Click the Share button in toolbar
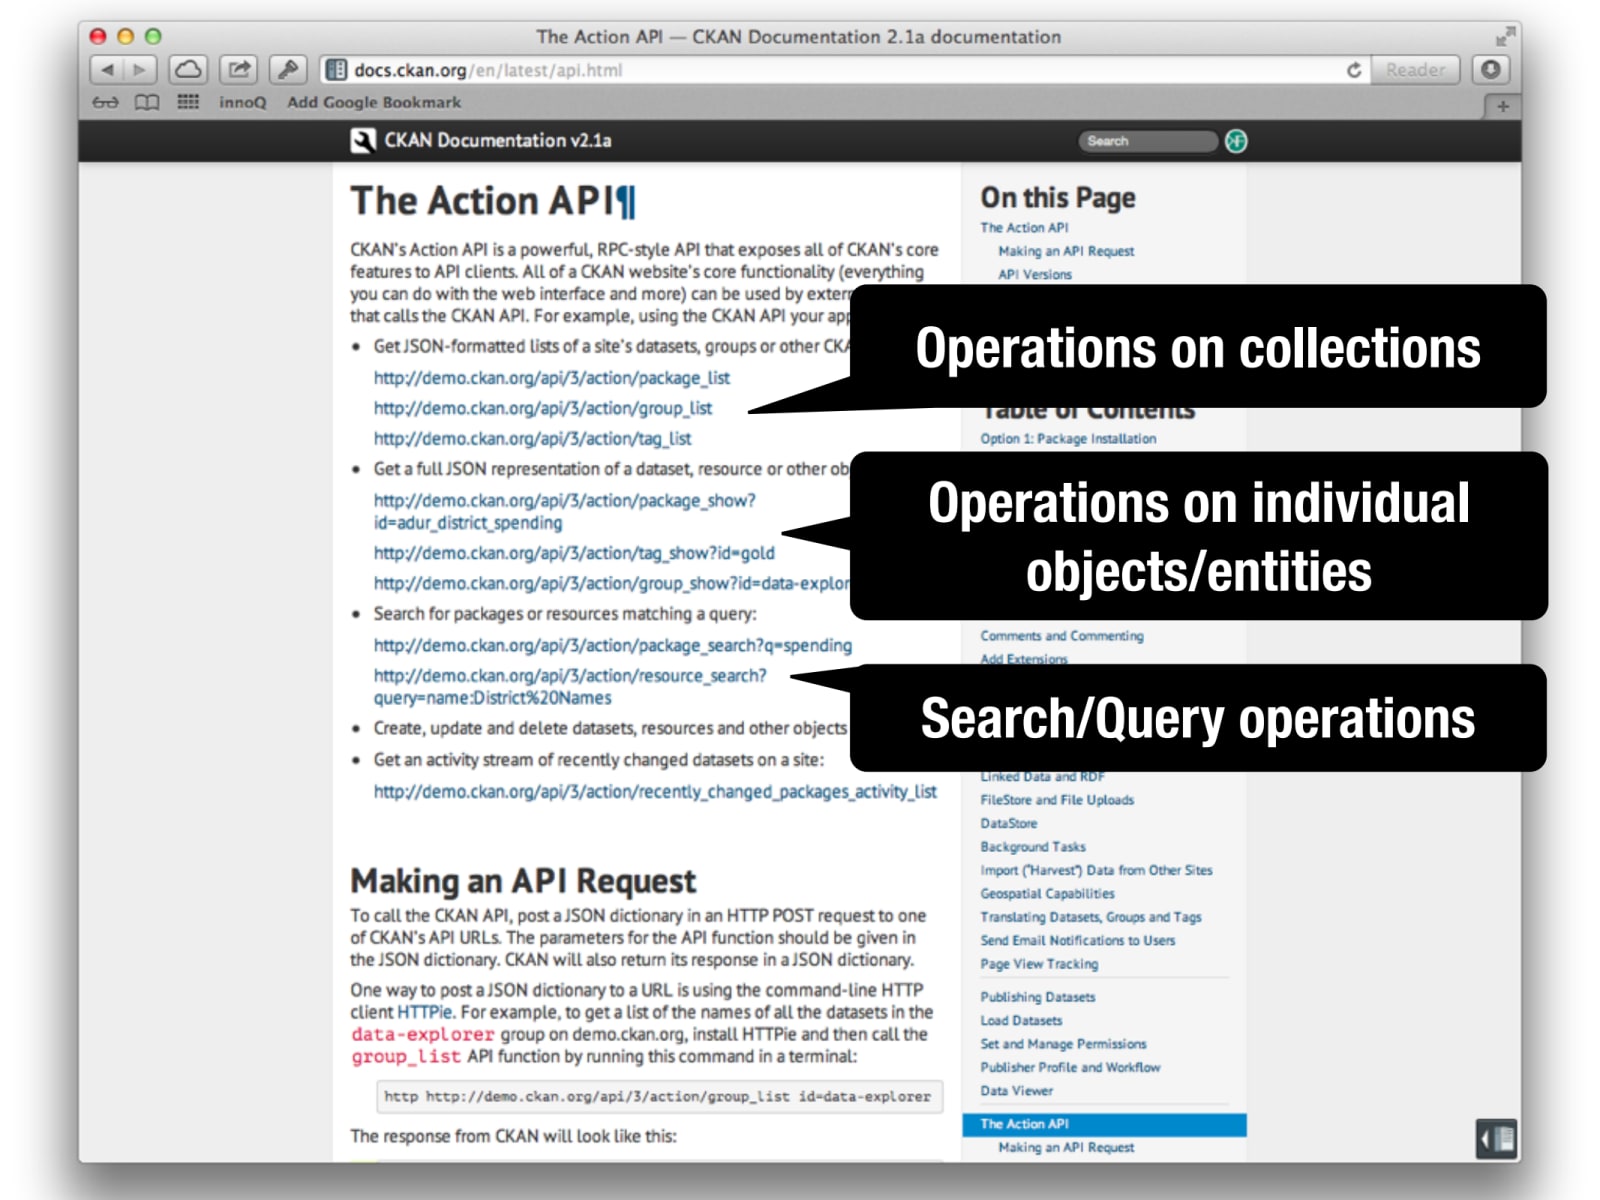This screenshot has height=1200, width=1600. click(x=238, y=70)
